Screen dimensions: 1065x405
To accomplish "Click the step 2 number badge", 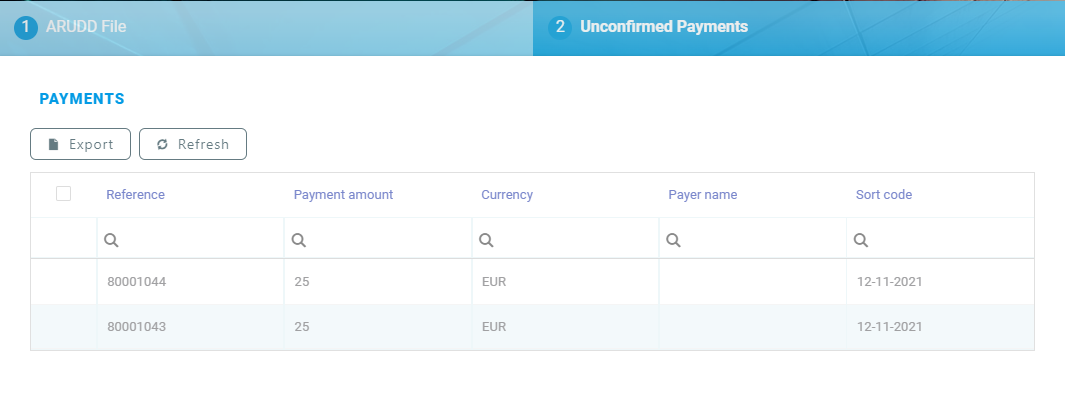I will click(x=560, y=28).
